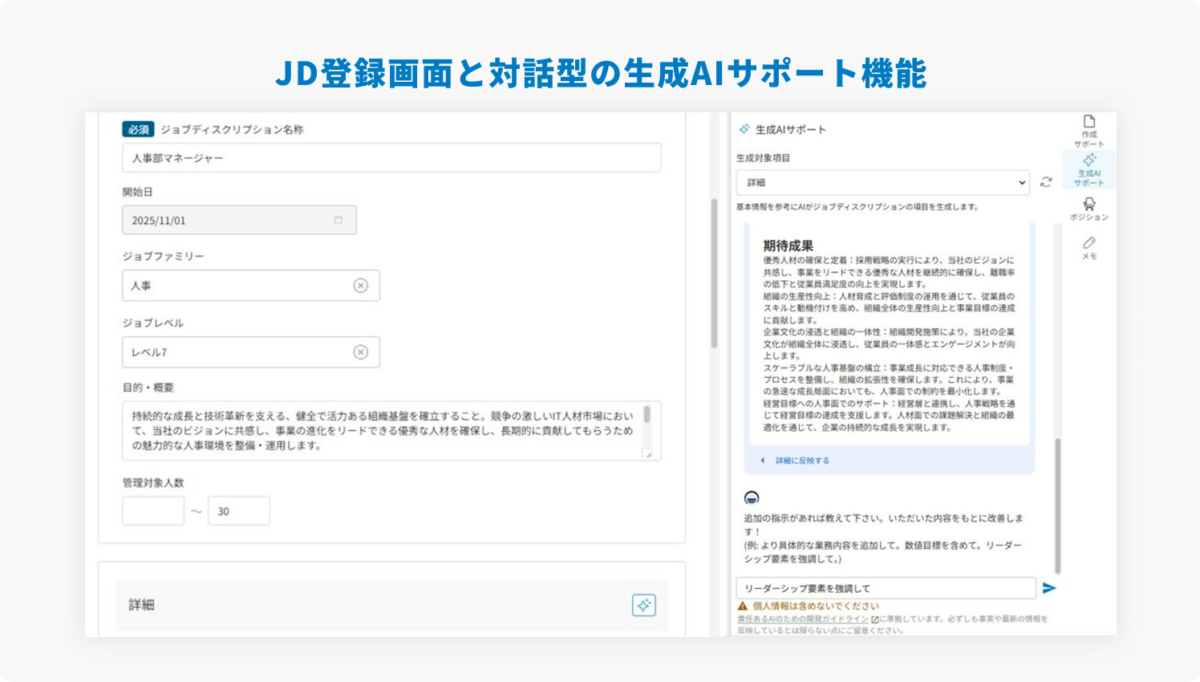Click the ジョブディスクリプション名称 text field

click(391, 158)
